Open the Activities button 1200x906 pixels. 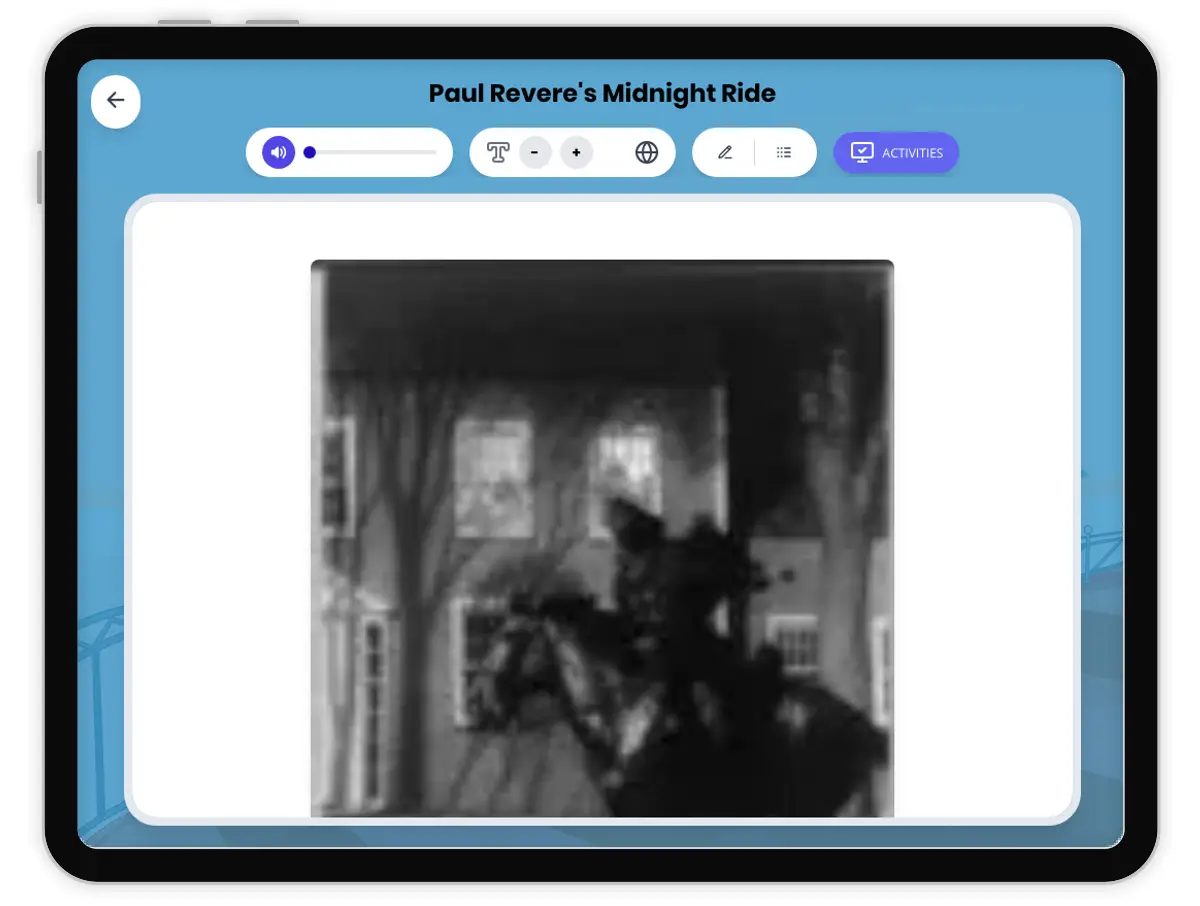(x=896, y=153)
